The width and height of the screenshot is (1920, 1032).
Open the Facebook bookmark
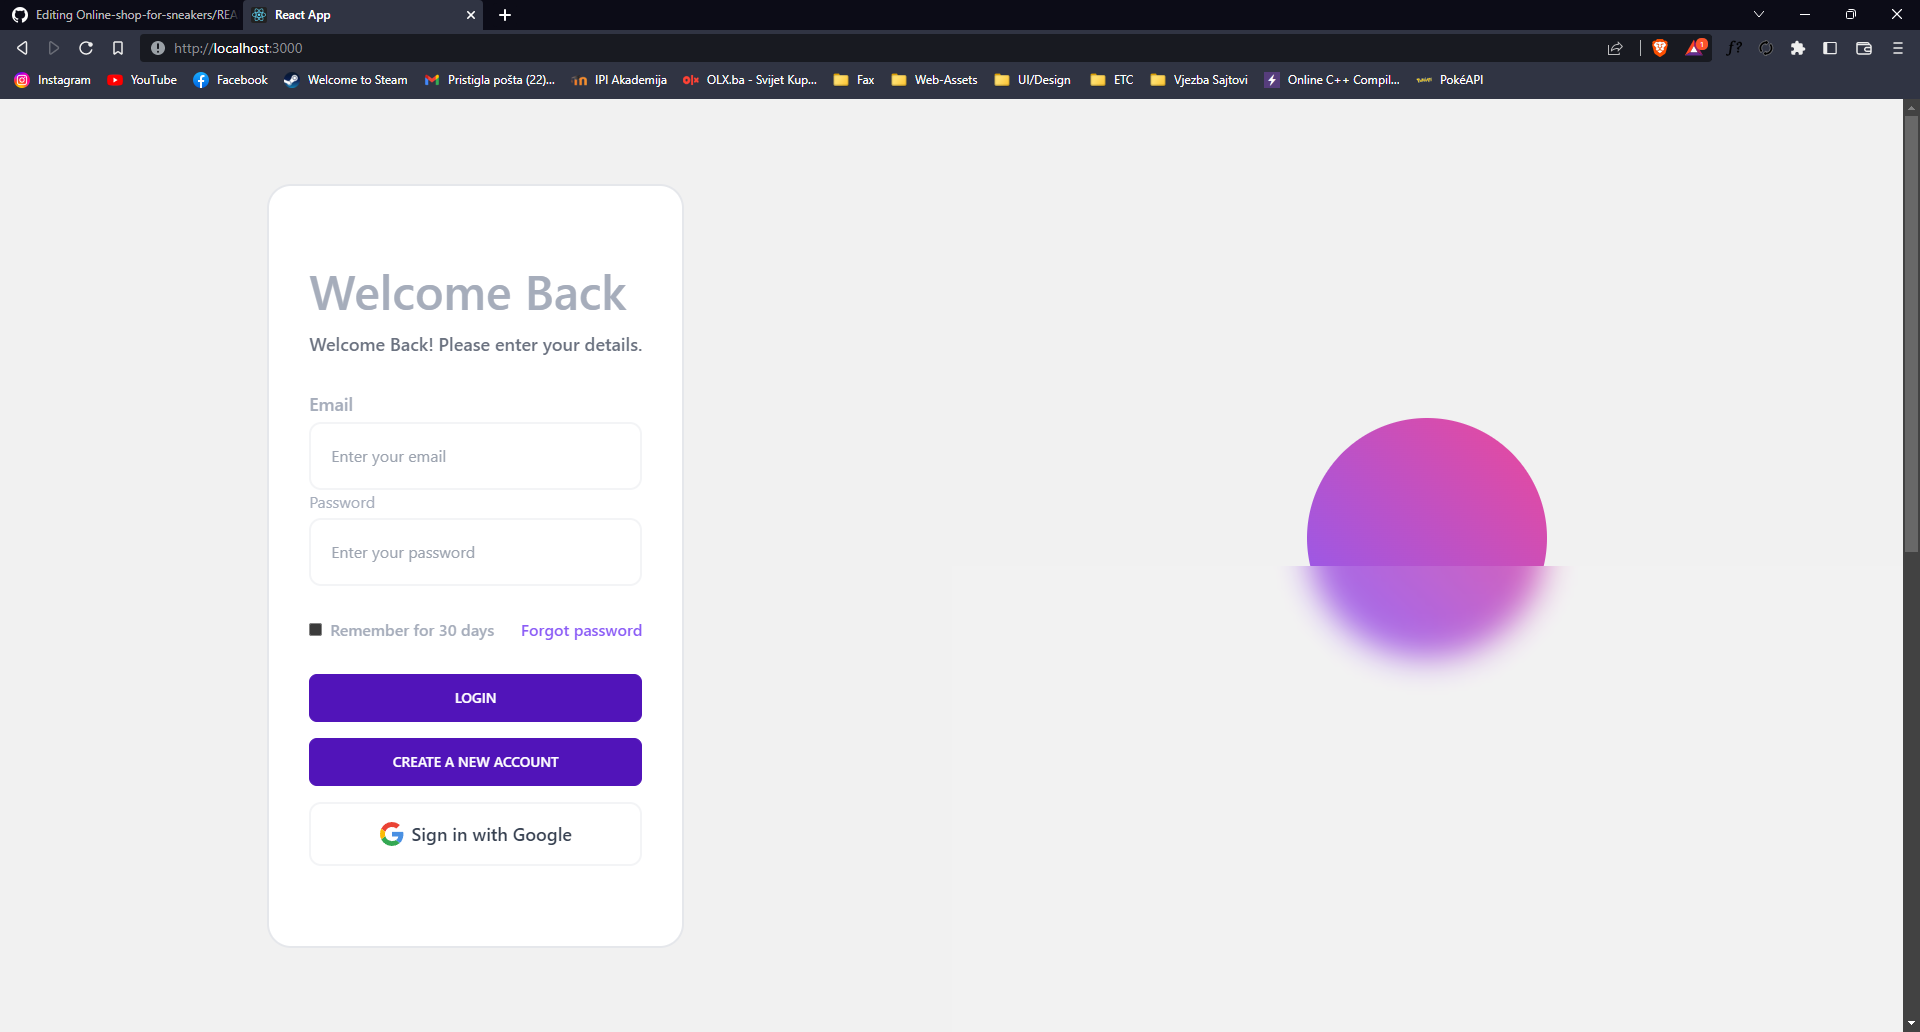(x=230, y=80)
